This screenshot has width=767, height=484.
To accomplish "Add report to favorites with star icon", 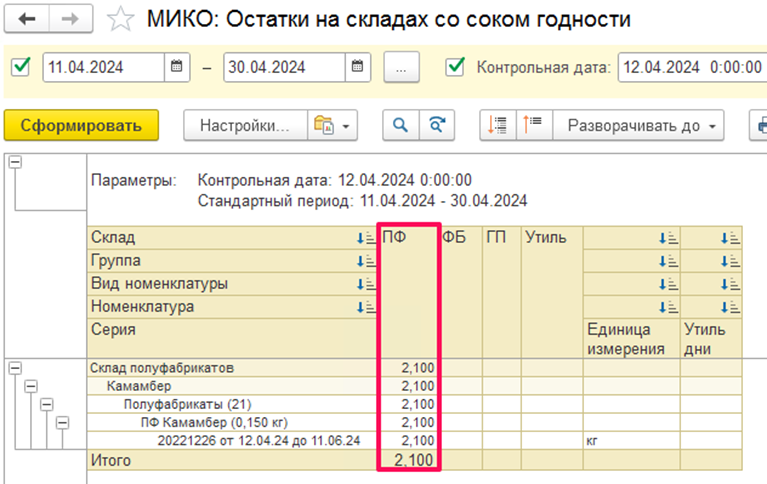I will (120, 20).
